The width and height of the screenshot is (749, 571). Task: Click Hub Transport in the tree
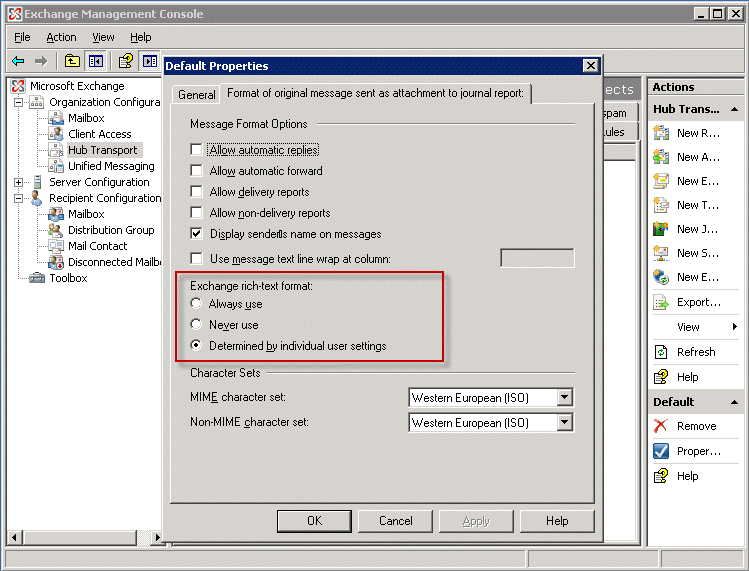103,150
